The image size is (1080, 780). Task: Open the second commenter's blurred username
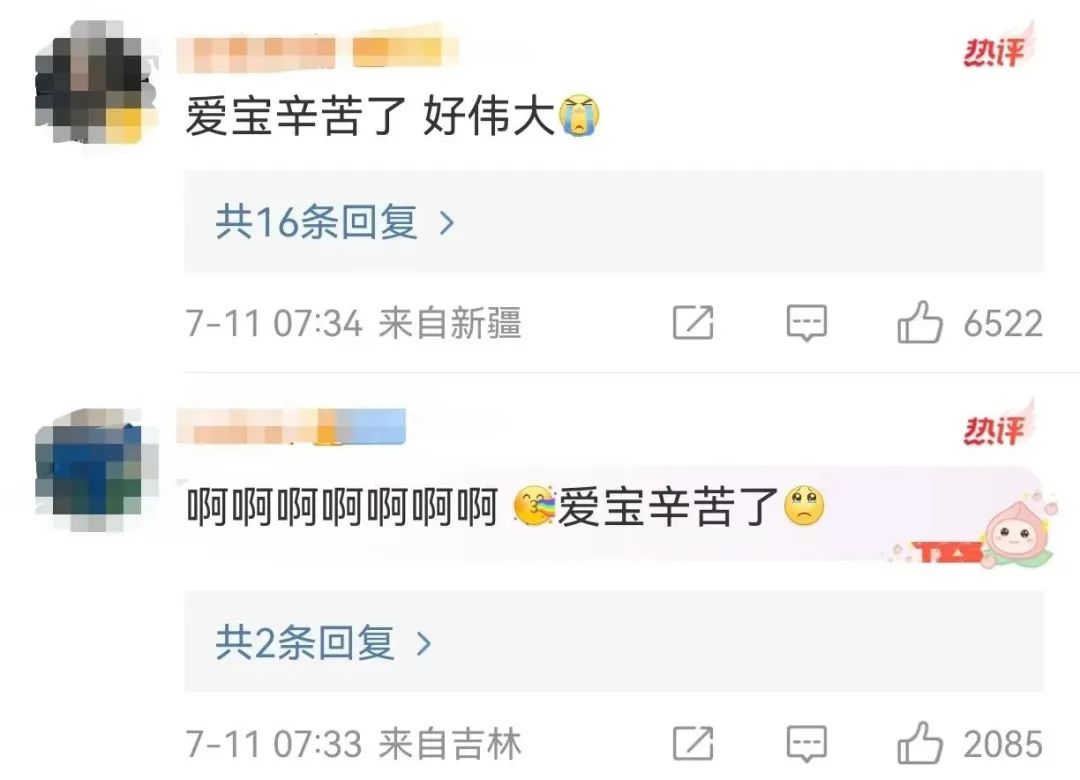291,428
